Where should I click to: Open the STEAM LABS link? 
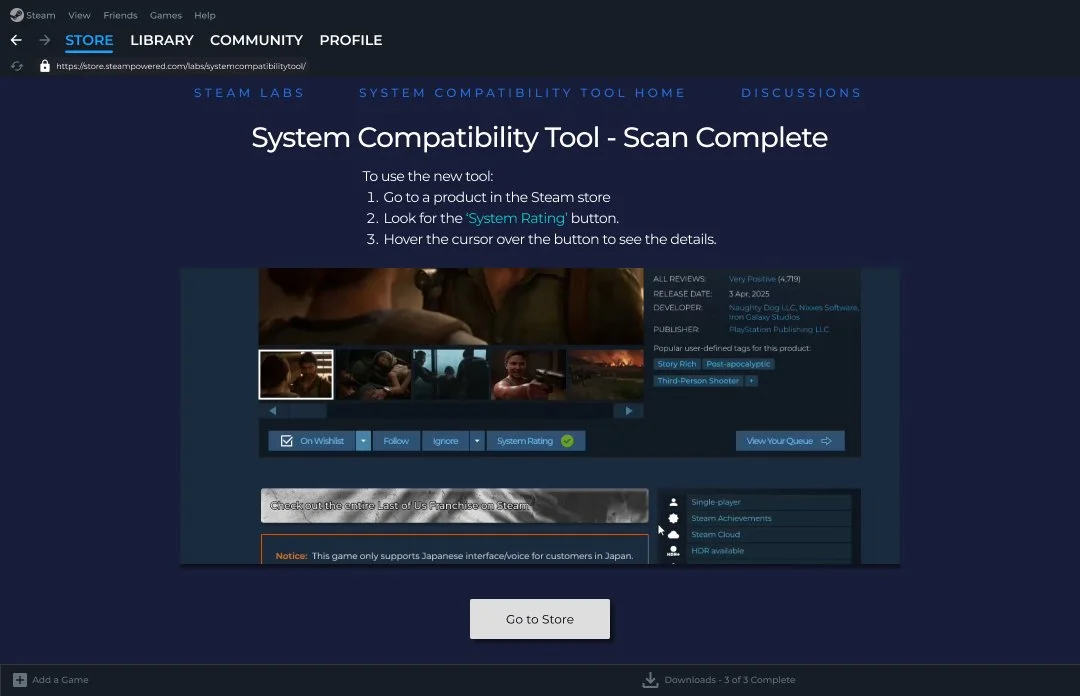click(249, 93)
